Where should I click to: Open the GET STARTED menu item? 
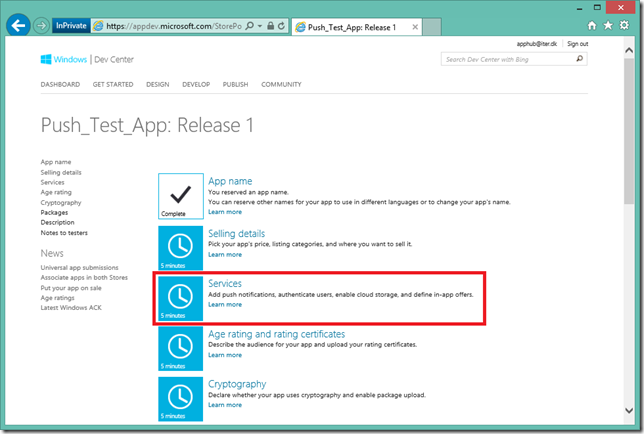[x=113, y=85]
